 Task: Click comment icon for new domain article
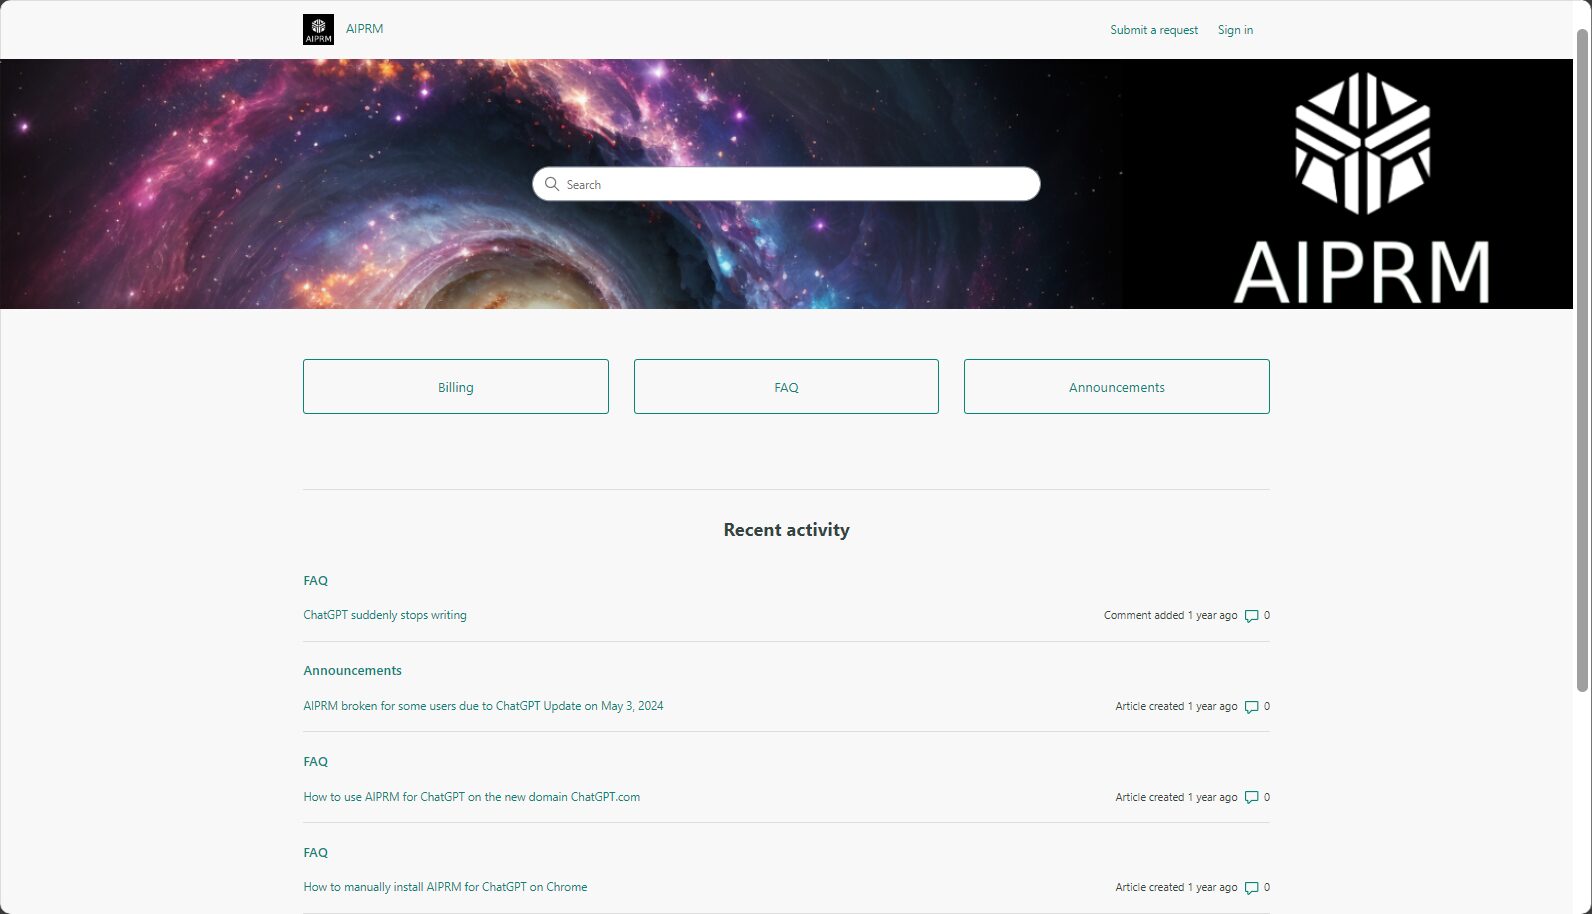1251,798
